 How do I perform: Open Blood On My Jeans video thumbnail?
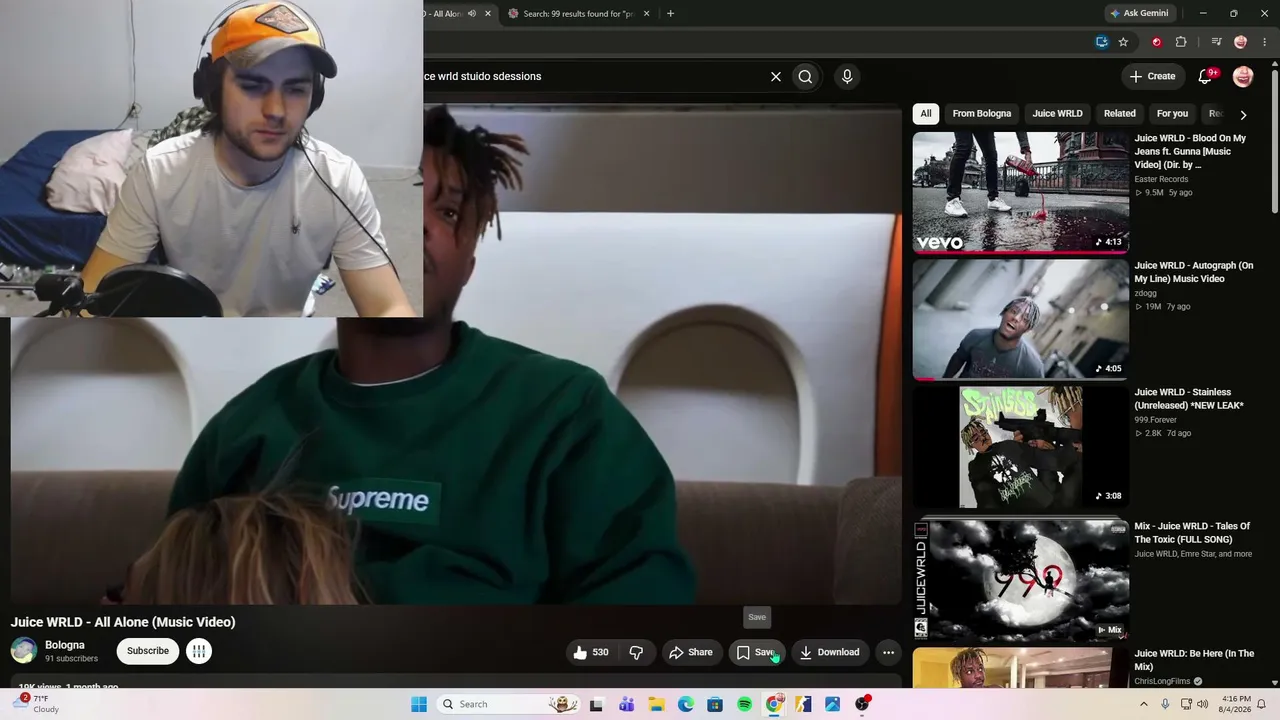click(x=1021, y=192)
